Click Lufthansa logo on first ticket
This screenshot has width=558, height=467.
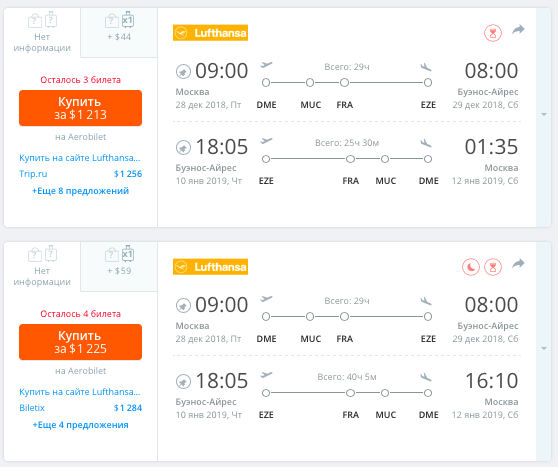tap(210, 33)
